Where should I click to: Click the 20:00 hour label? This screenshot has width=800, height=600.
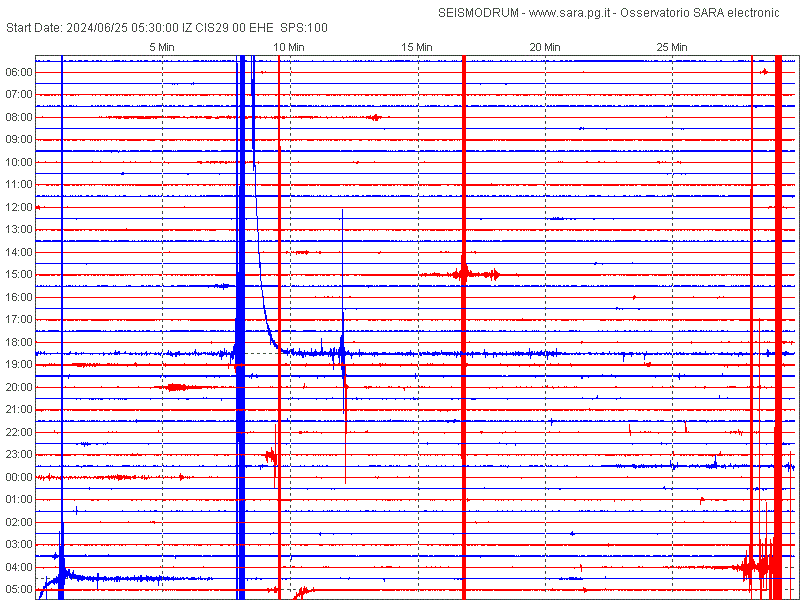coord(19,387)
